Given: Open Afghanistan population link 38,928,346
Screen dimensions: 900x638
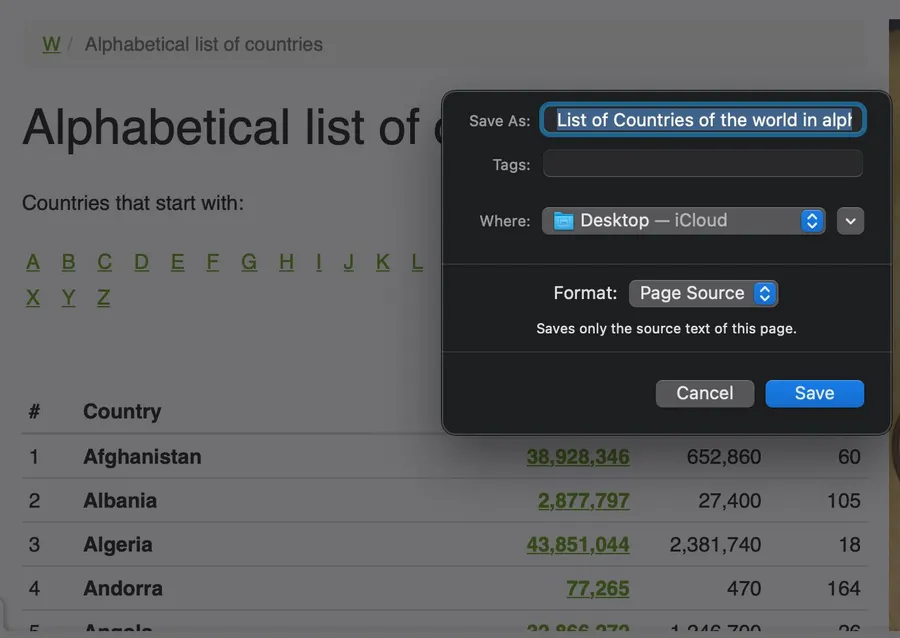Looking at the screenshot, I should pos(578,457).
